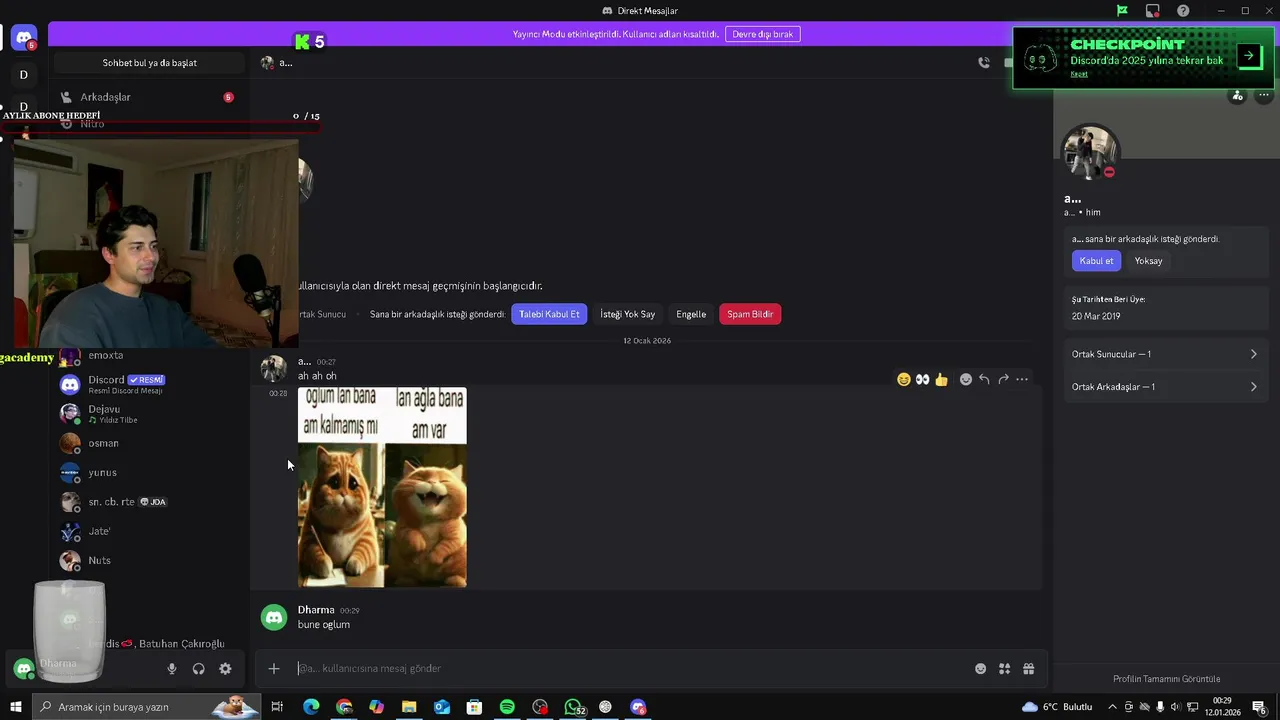Image resolution: width=1280 pixels, height=720 pixels.
Task: Open Discord home direct messages icon
Action: click(x=24, y=38)
